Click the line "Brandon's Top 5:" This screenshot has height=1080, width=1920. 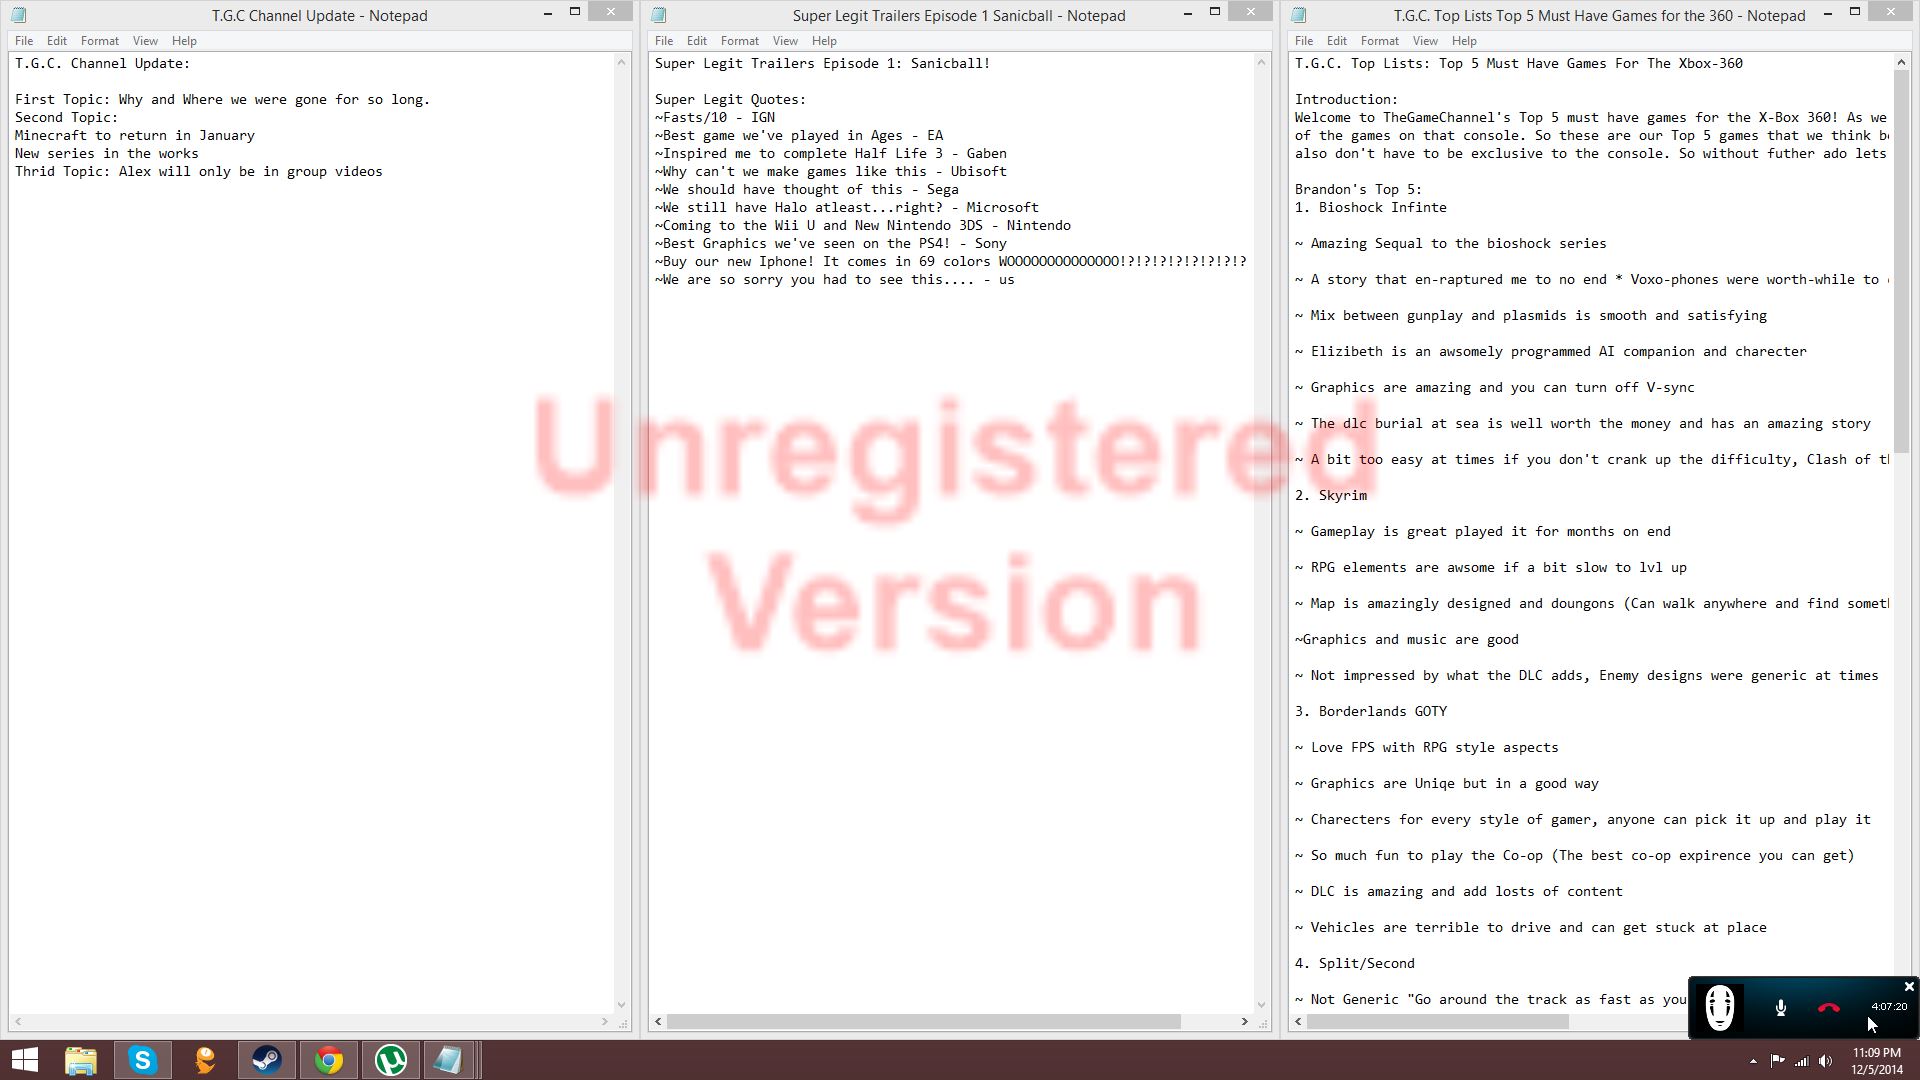tap(1358, 189)
